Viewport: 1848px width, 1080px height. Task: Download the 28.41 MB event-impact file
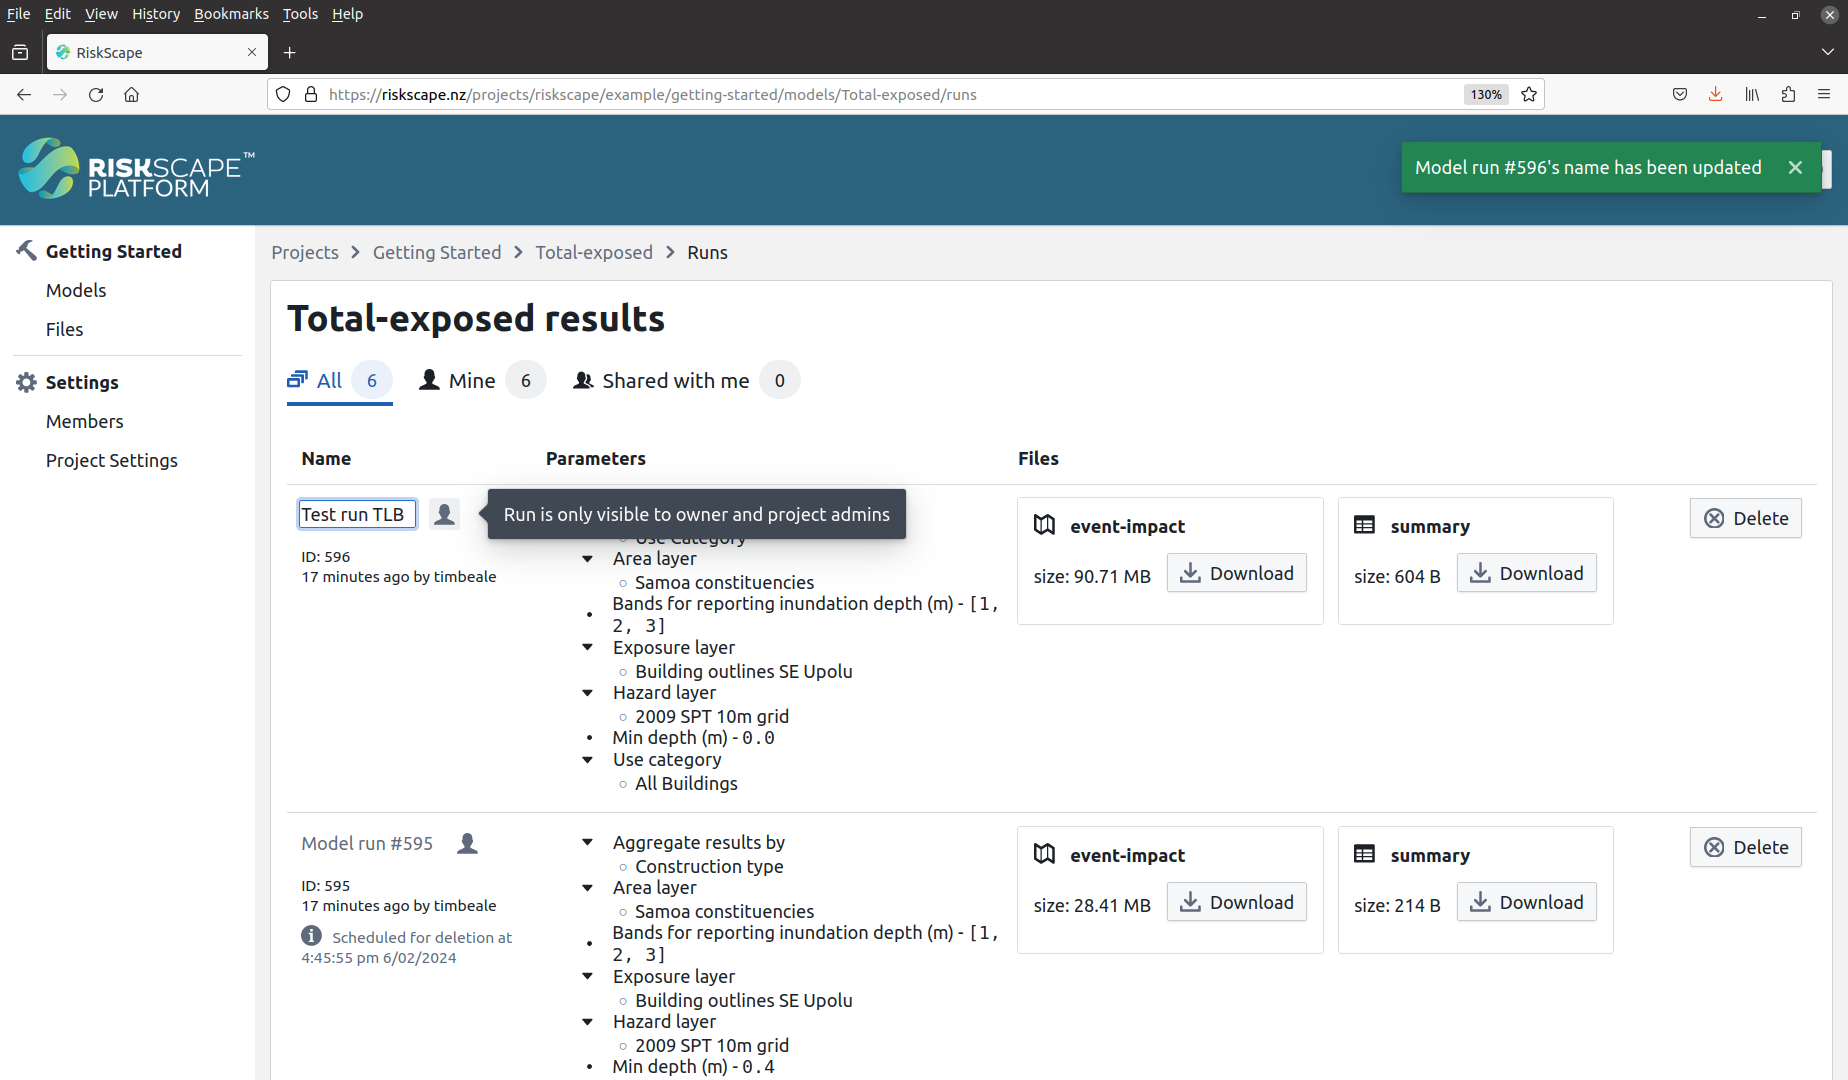point(1237,902)
